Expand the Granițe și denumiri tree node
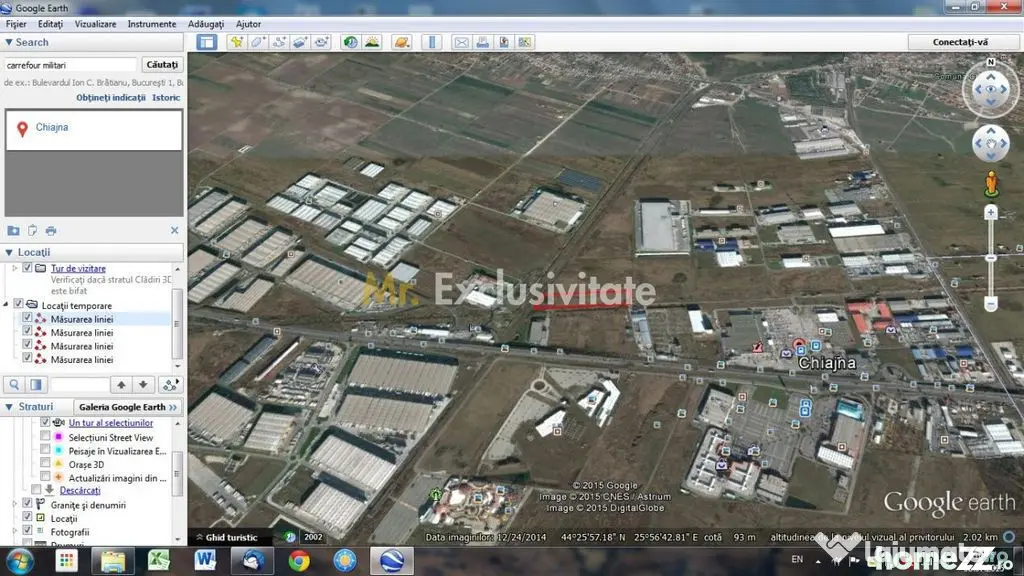The height and width of the screenshot is (576, 1024). pyautogui.click(x=15, y=504)
